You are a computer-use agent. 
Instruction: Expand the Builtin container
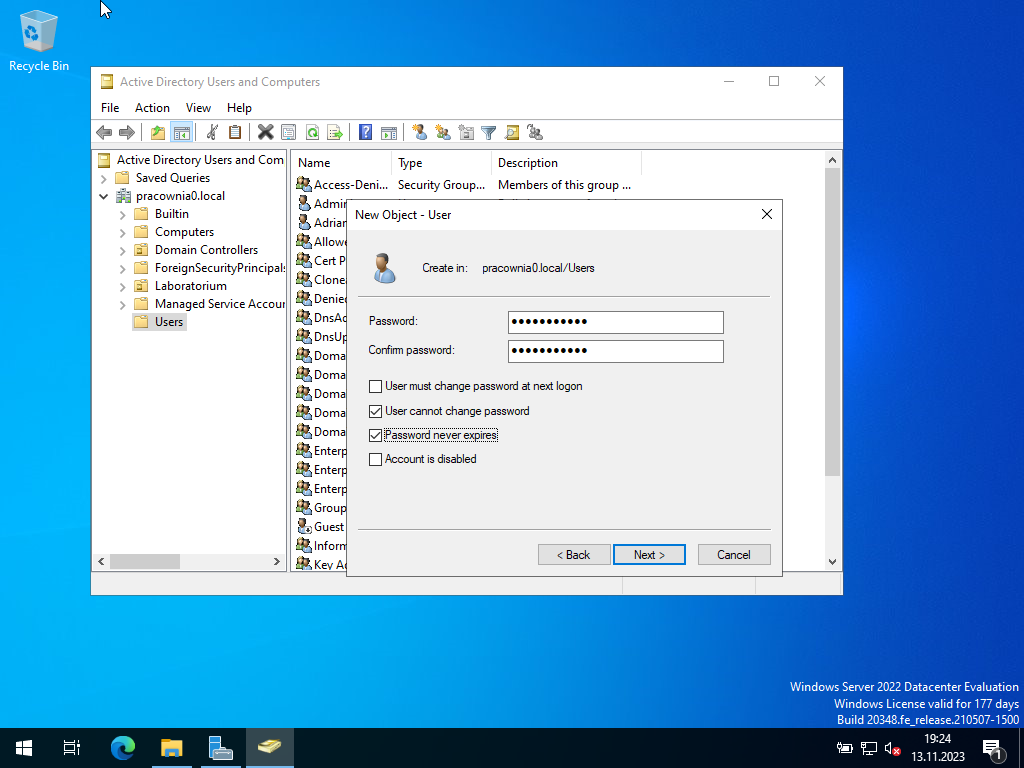tap(123, 214)
